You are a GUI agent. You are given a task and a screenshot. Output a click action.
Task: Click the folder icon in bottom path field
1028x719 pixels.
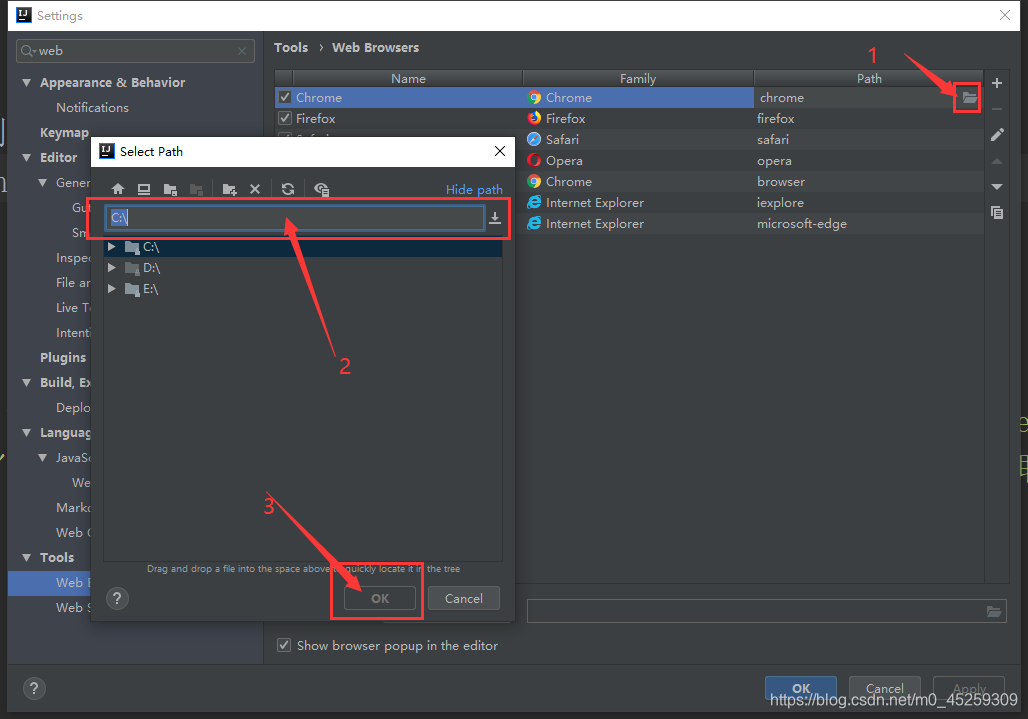coord(994,612)
